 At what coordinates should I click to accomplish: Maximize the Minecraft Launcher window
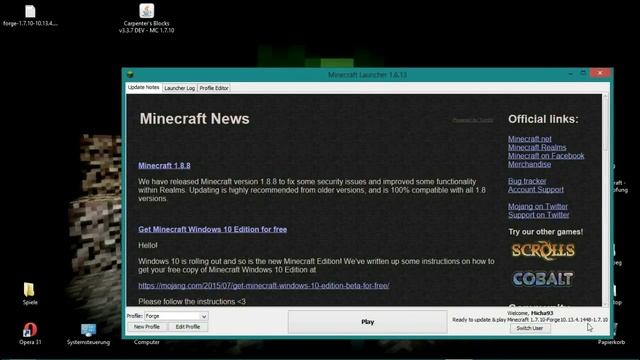click(583, 73)
